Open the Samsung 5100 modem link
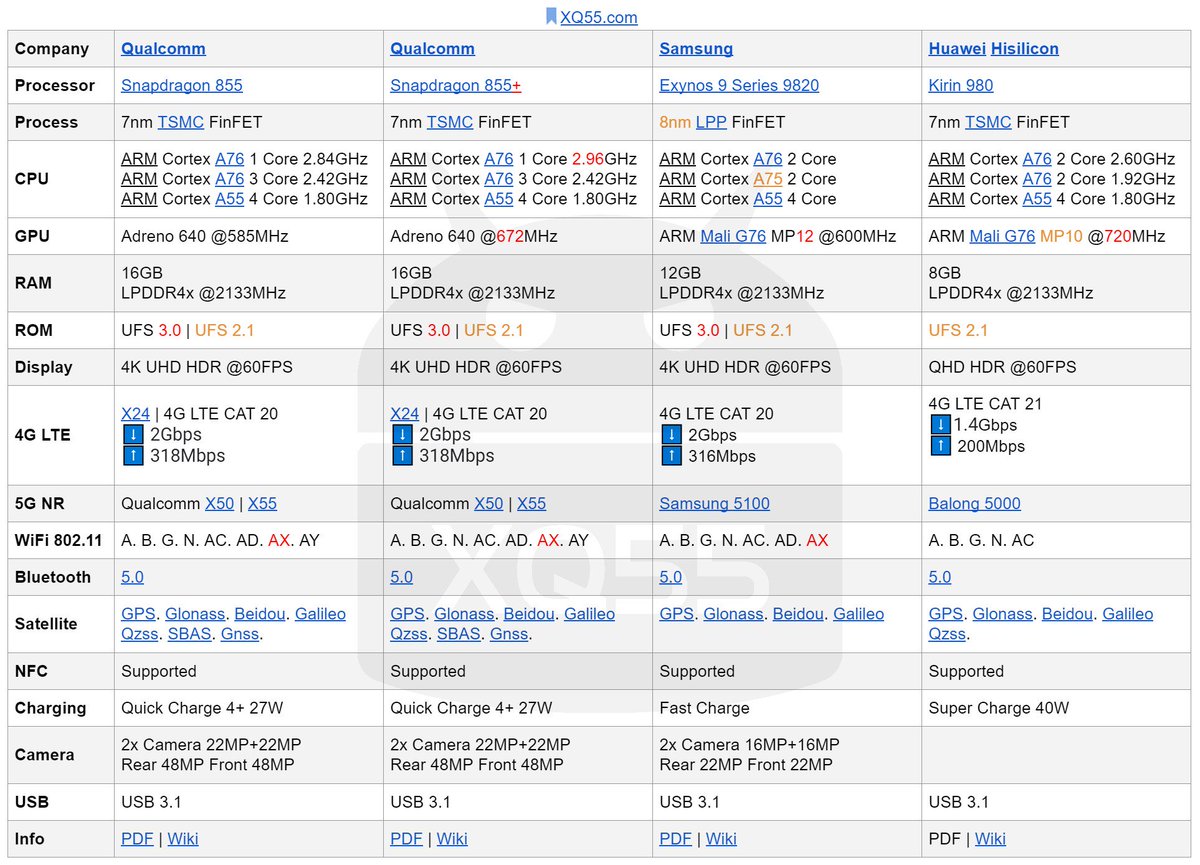Viewport: 1200px width, 865px height. point(715,504)
